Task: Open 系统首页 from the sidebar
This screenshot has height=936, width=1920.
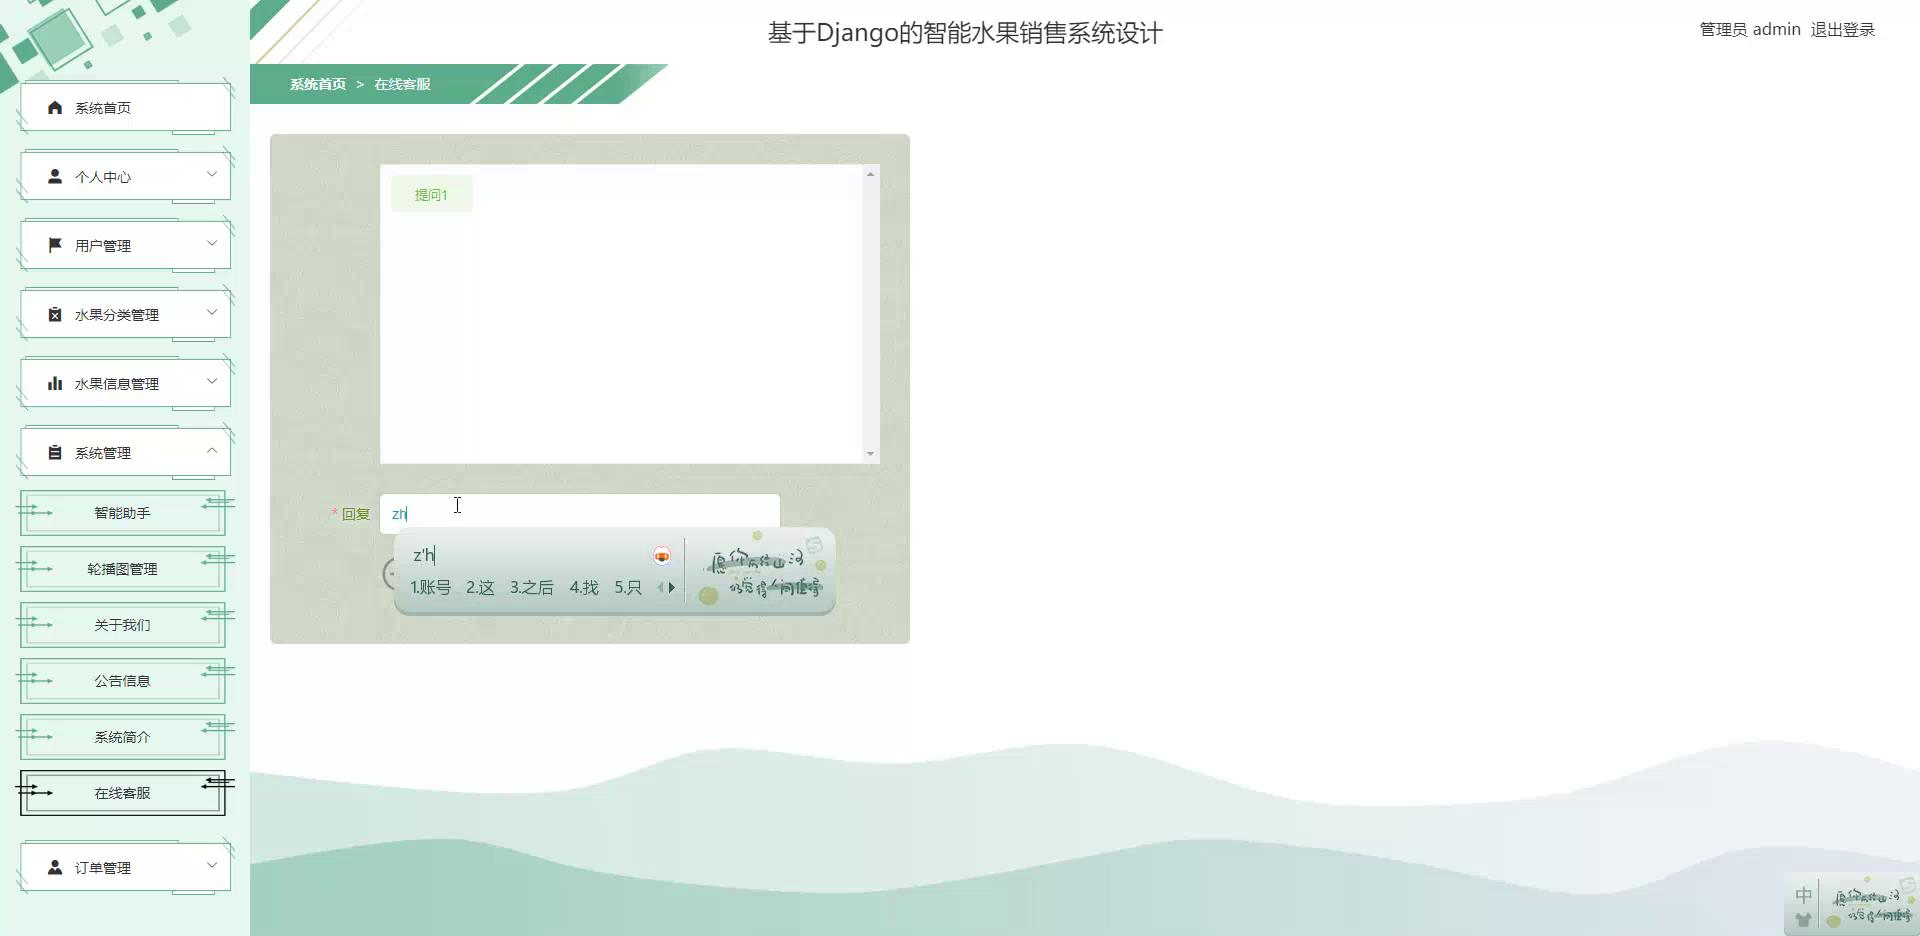Action: point(125,107)
